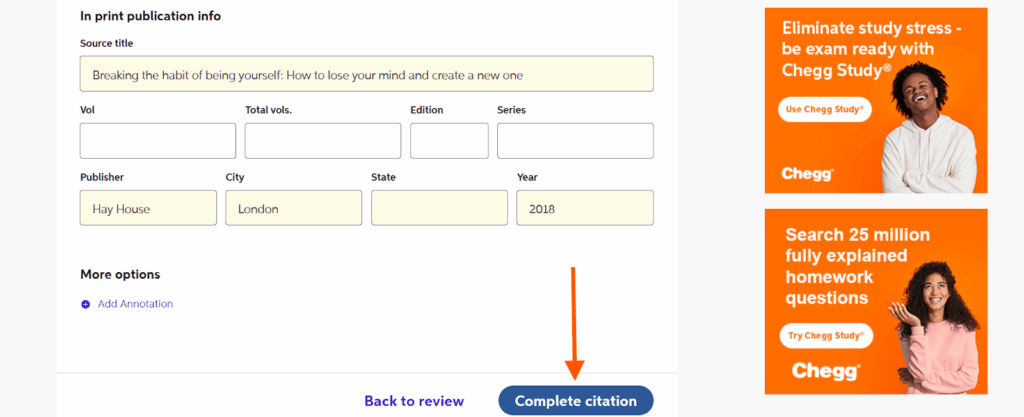
Task: Open the Add Annotation link
Action: (135, 304)
